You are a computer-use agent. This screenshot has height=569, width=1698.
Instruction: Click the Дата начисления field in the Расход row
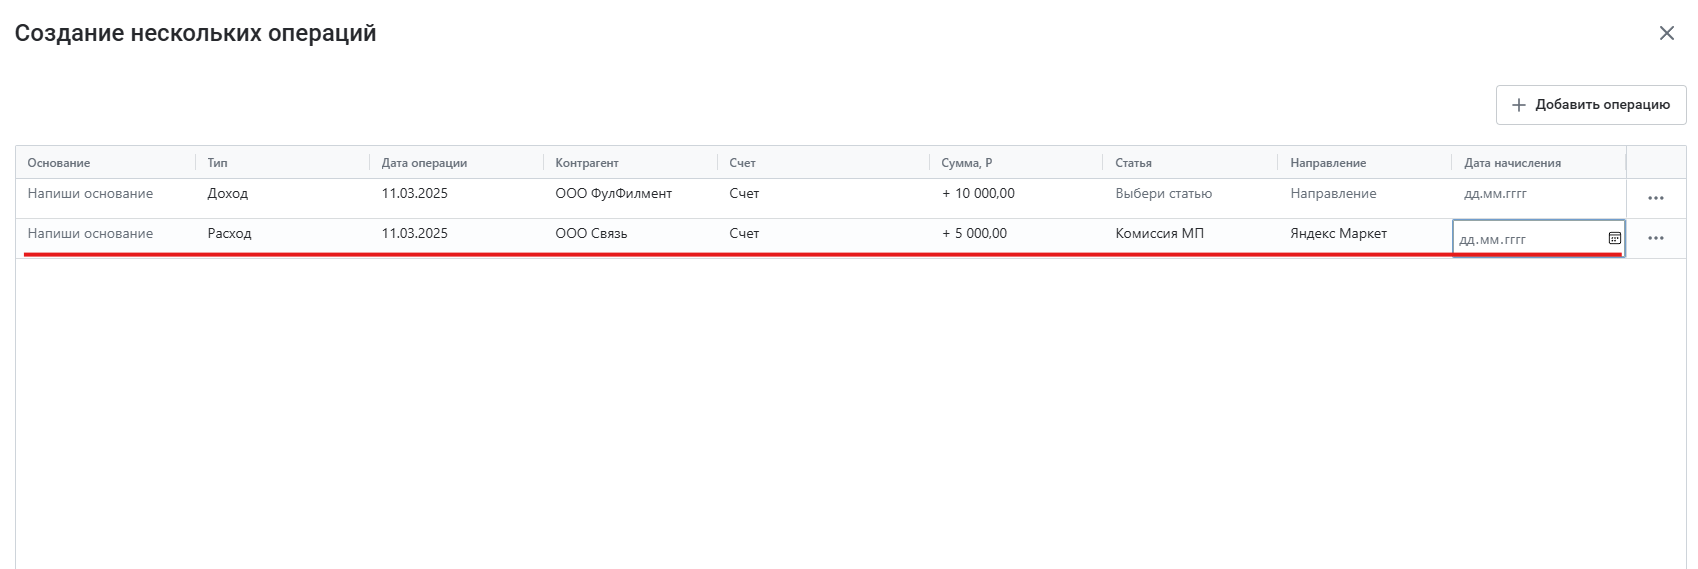1538,238
